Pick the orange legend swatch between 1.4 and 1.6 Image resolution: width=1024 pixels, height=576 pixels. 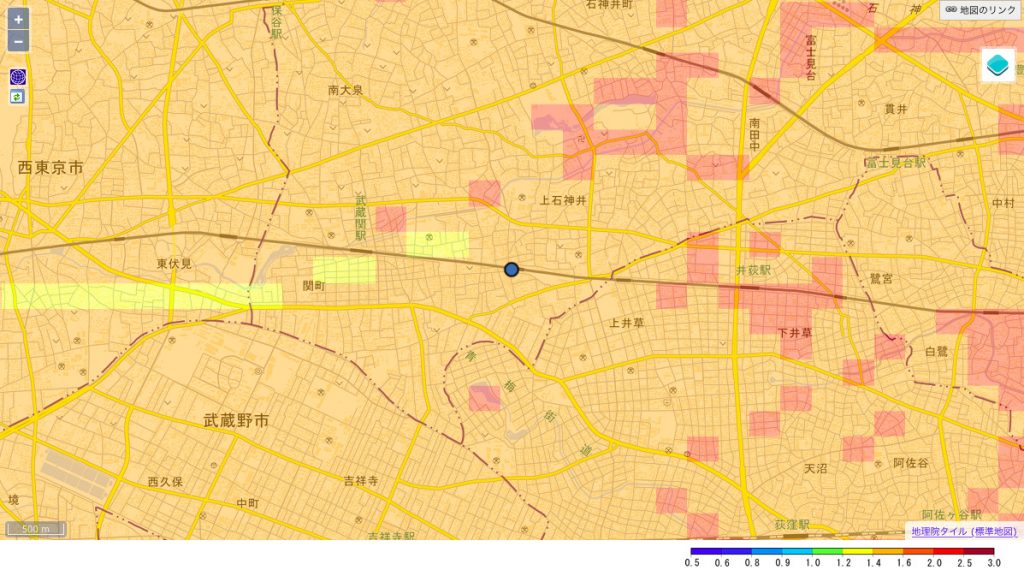pos(887,551)
